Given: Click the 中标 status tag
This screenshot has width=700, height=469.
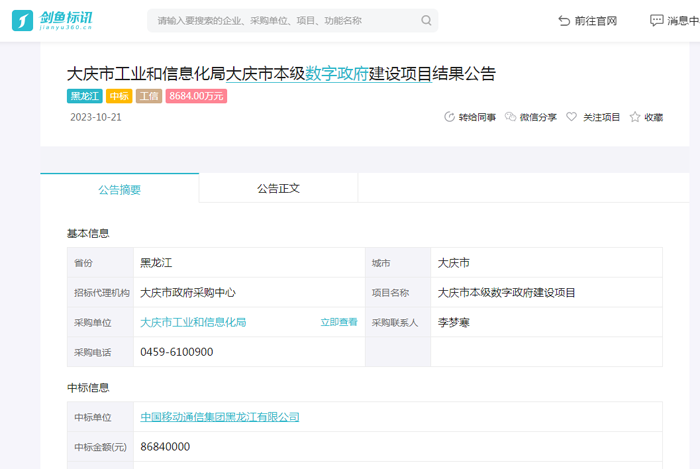Looking at the screenshot, I should (119, 96).
